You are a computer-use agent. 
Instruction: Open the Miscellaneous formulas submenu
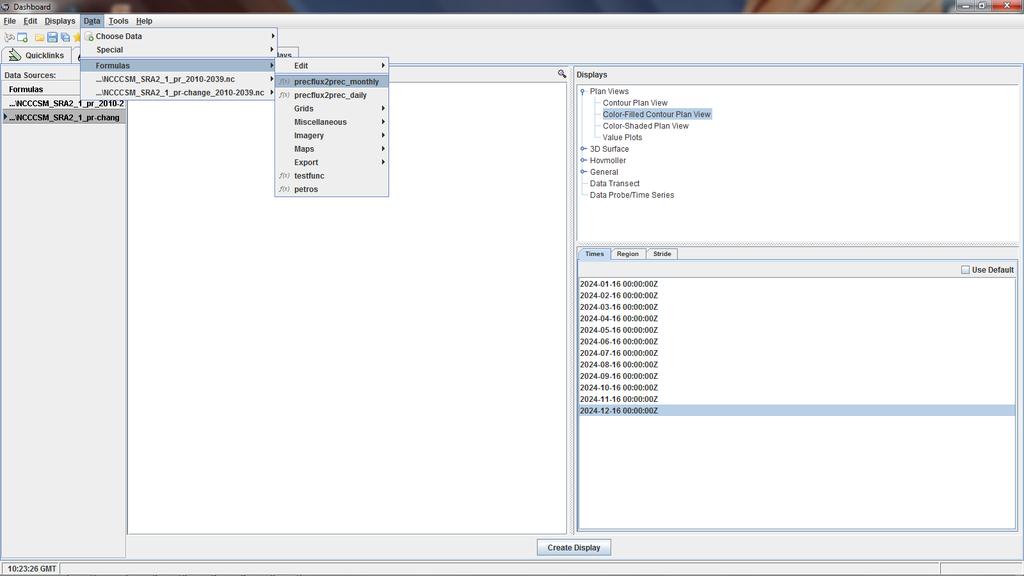pos(332,122)
